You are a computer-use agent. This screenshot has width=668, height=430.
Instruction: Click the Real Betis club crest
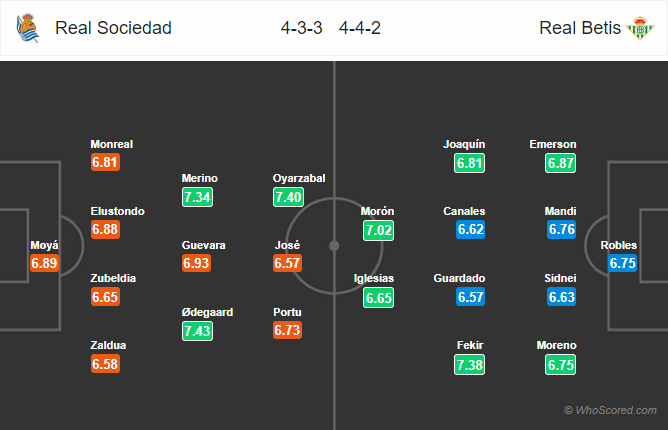coord(639,28)
